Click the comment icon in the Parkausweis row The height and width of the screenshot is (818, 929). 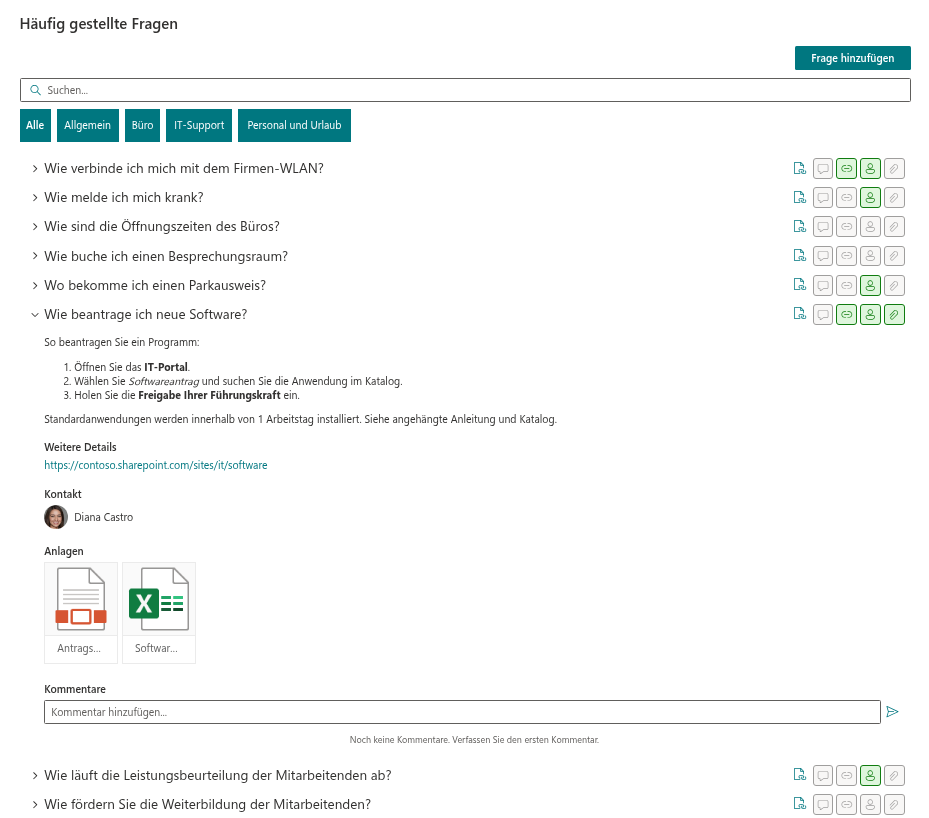[x=823, y=286]
